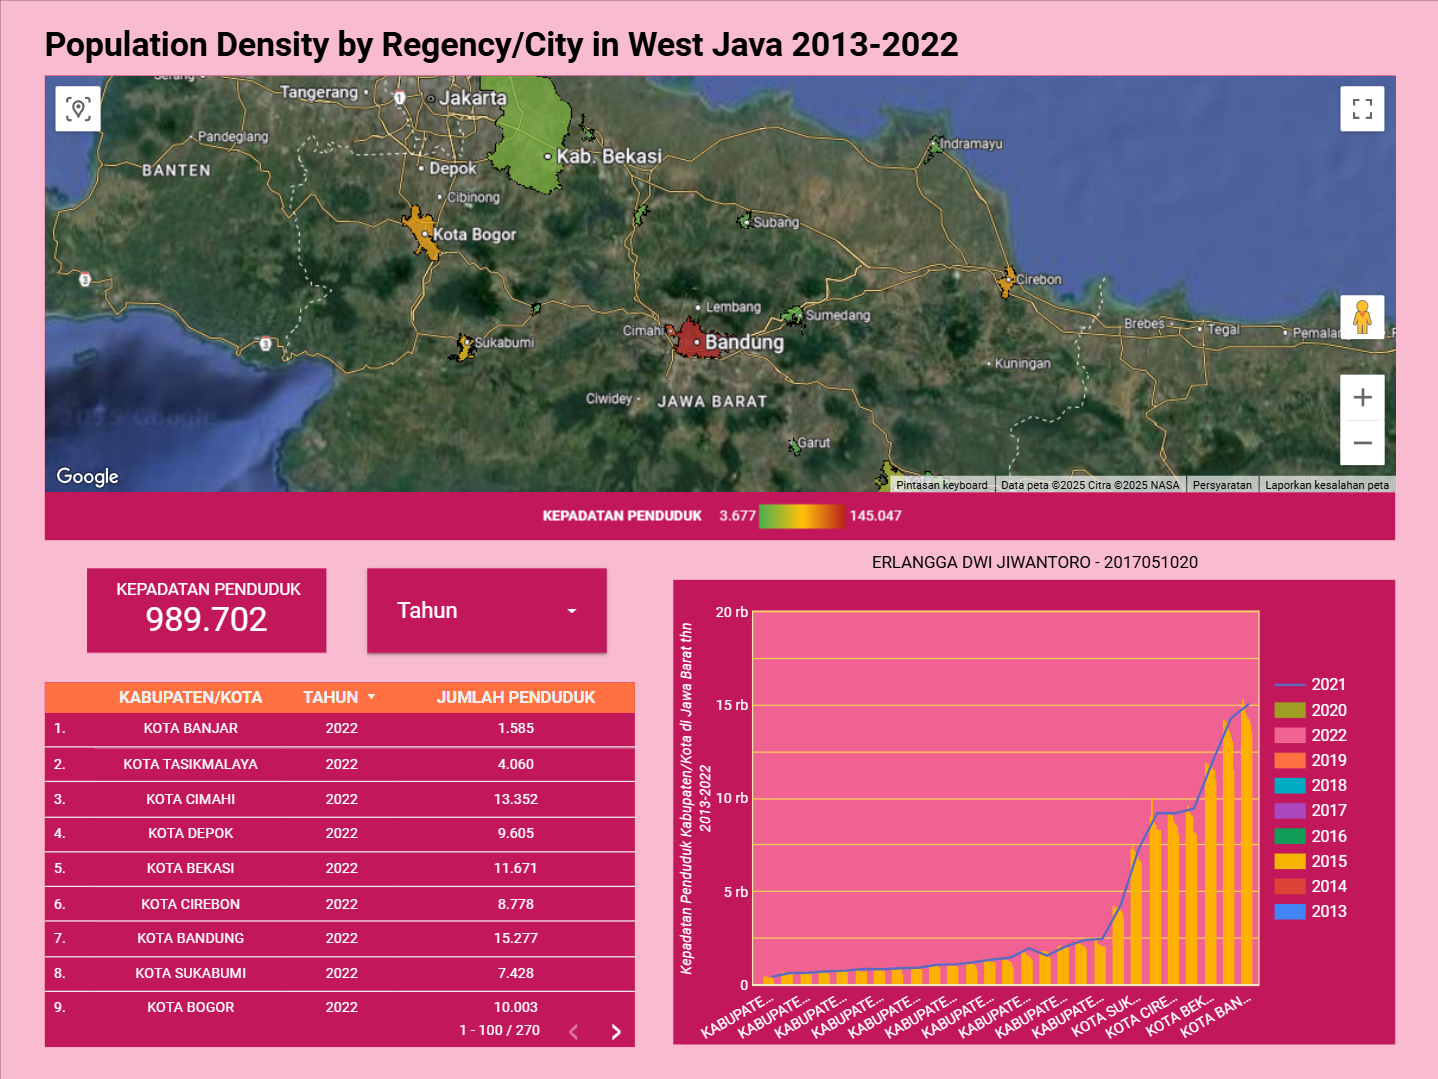1438x1079 pixels.
Task: Zoom in on the map
Action: pyautogui.click(x=1362, y=397)
